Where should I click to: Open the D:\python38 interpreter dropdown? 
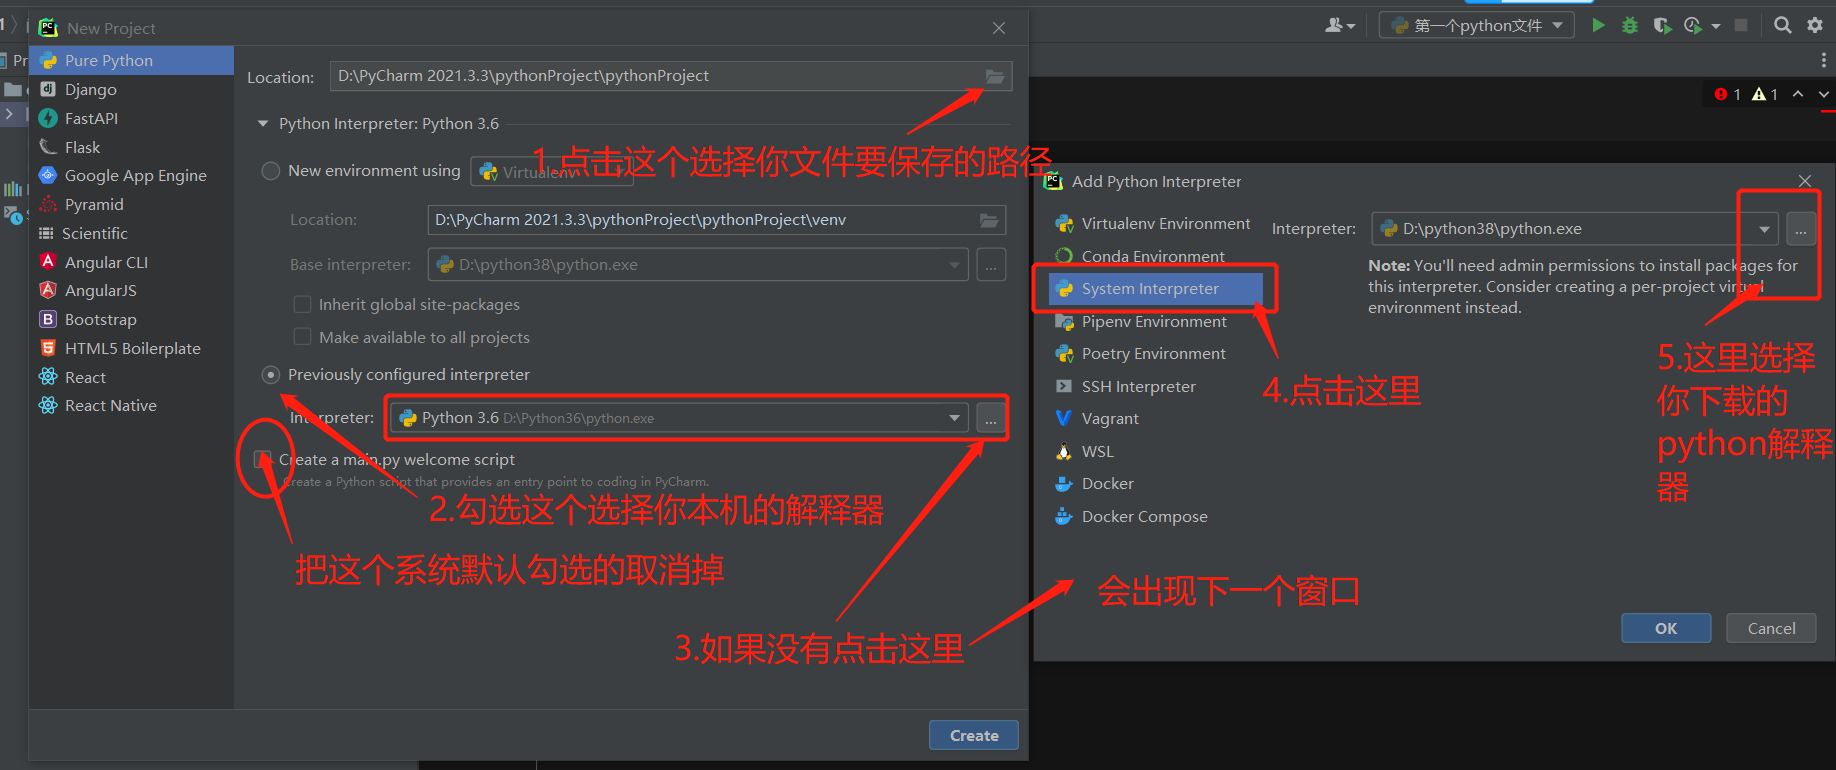[x=1575, y=229]
